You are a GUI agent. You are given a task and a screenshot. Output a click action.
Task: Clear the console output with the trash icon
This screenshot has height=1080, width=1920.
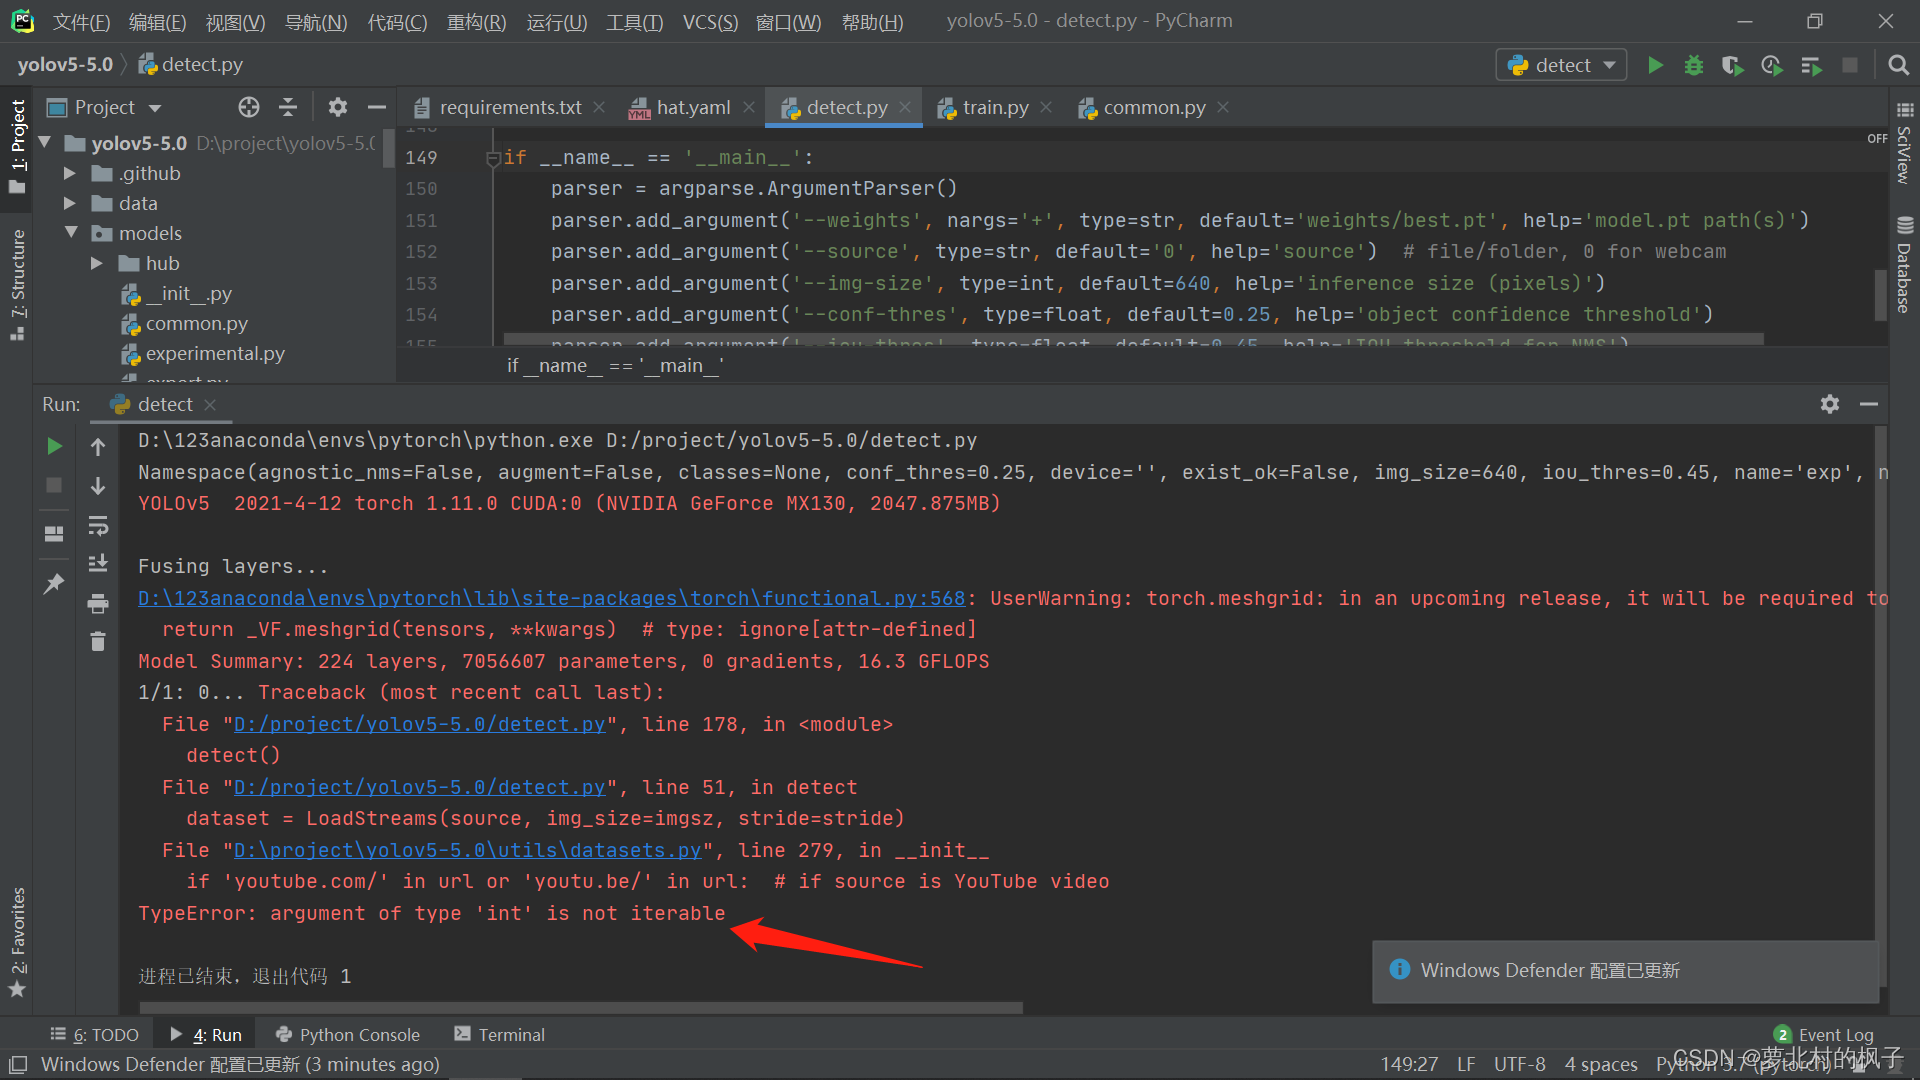(x=98, y=641)
